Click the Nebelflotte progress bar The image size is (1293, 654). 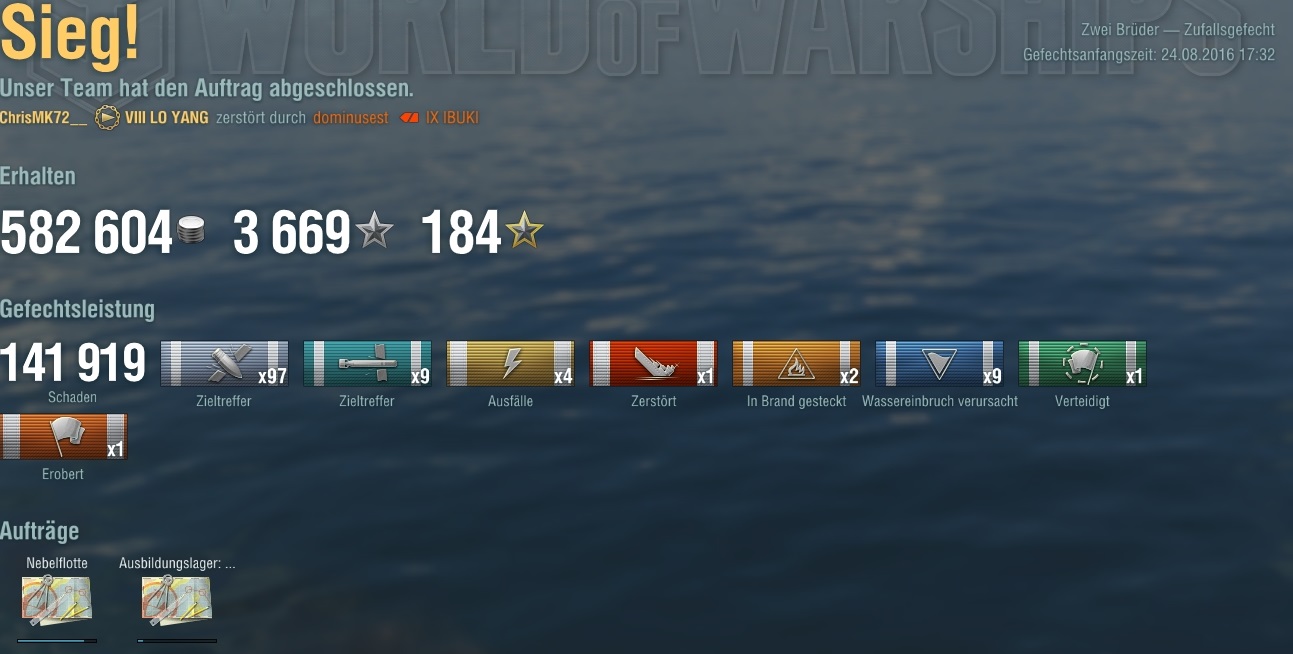point(57,640)
